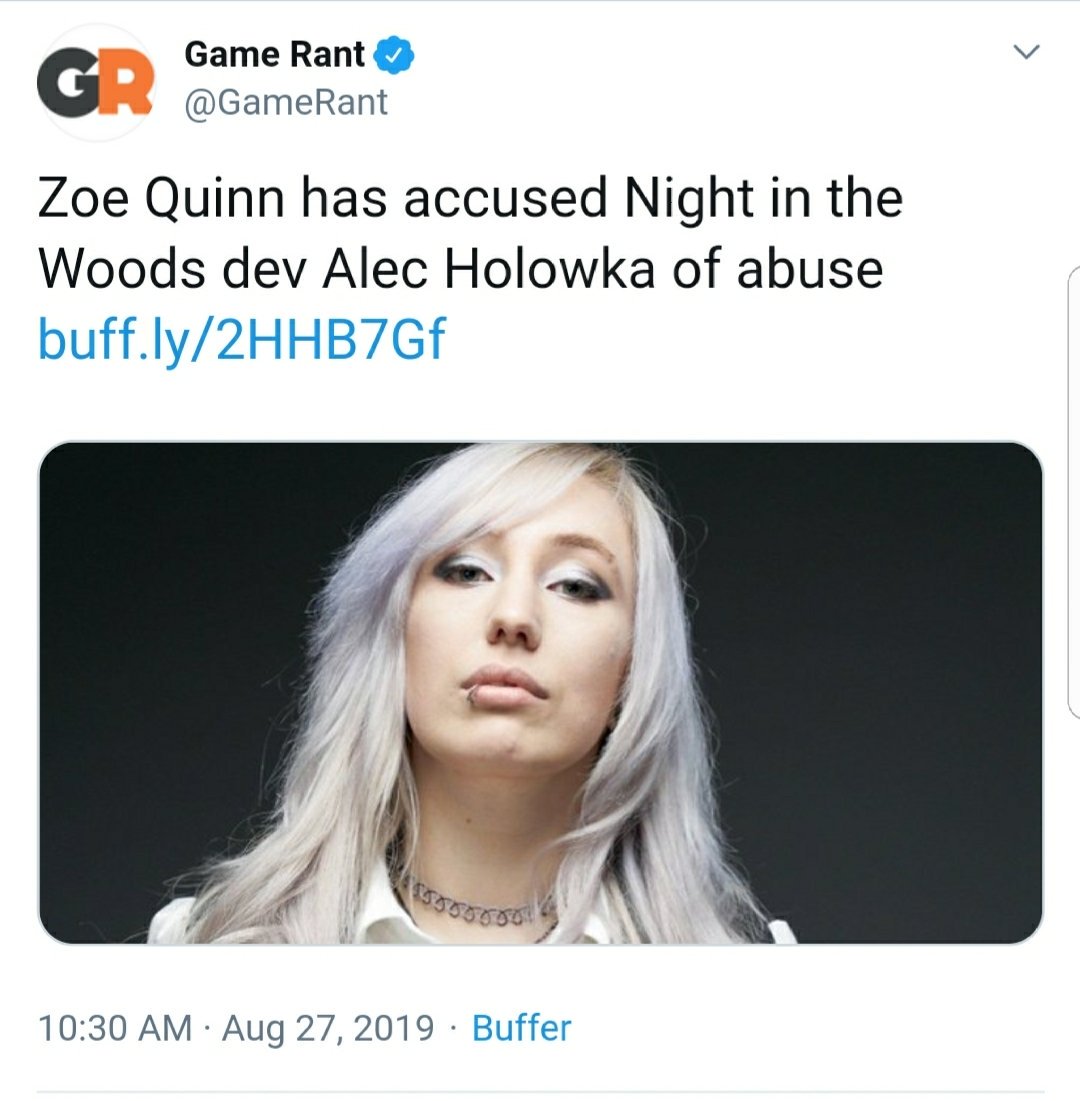Screen dimensions: 1080x1101
Task: View the attached tweet photo
Action: tap(541, 693)
